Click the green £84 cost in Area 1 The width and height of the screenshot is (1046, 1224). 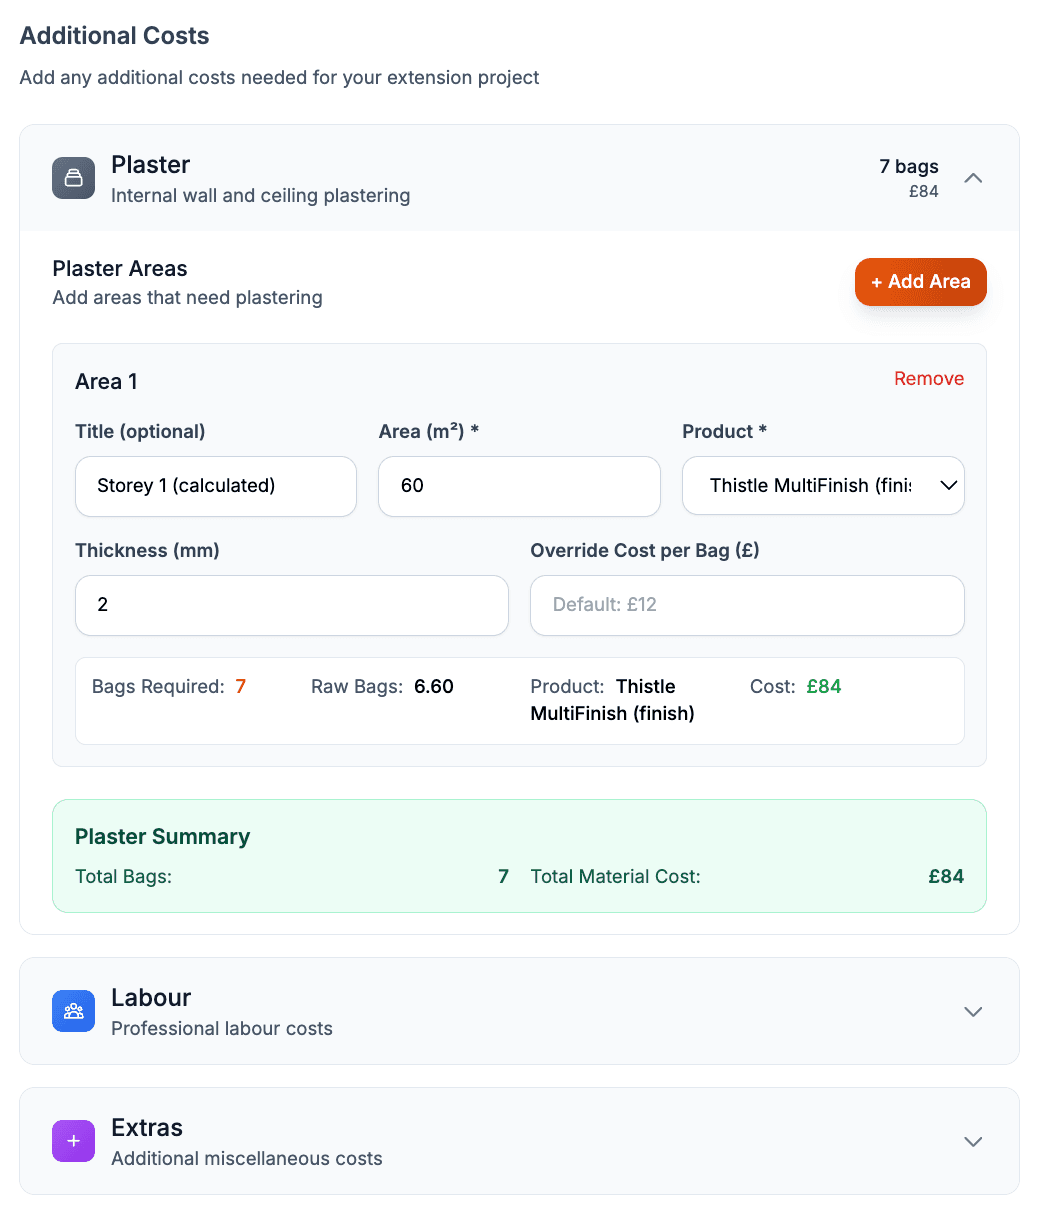824,687
